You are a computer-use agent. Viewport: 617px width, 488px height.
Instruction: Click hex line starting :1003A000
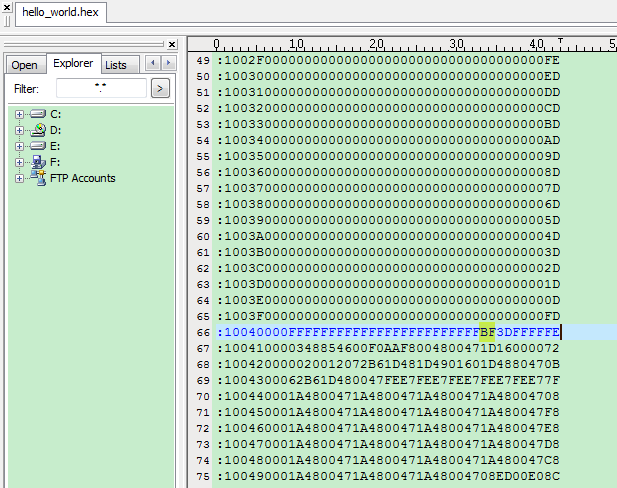[x=388, y=236]
